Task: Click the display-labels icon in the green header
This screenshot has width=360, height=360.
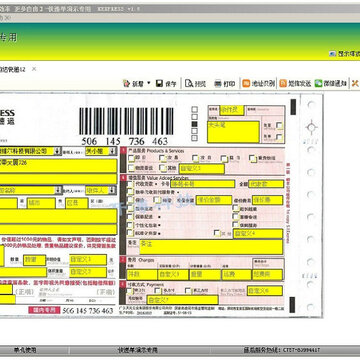Action: coord(332,53)
